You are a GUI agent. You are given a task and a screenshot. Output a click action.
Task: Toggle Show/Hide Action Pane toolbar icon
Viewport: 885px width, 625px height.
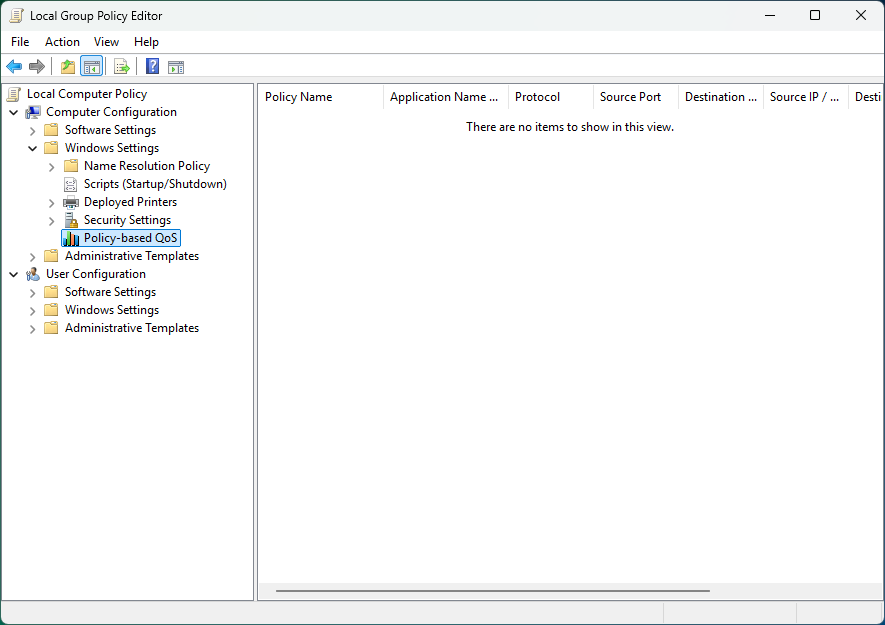176,67
